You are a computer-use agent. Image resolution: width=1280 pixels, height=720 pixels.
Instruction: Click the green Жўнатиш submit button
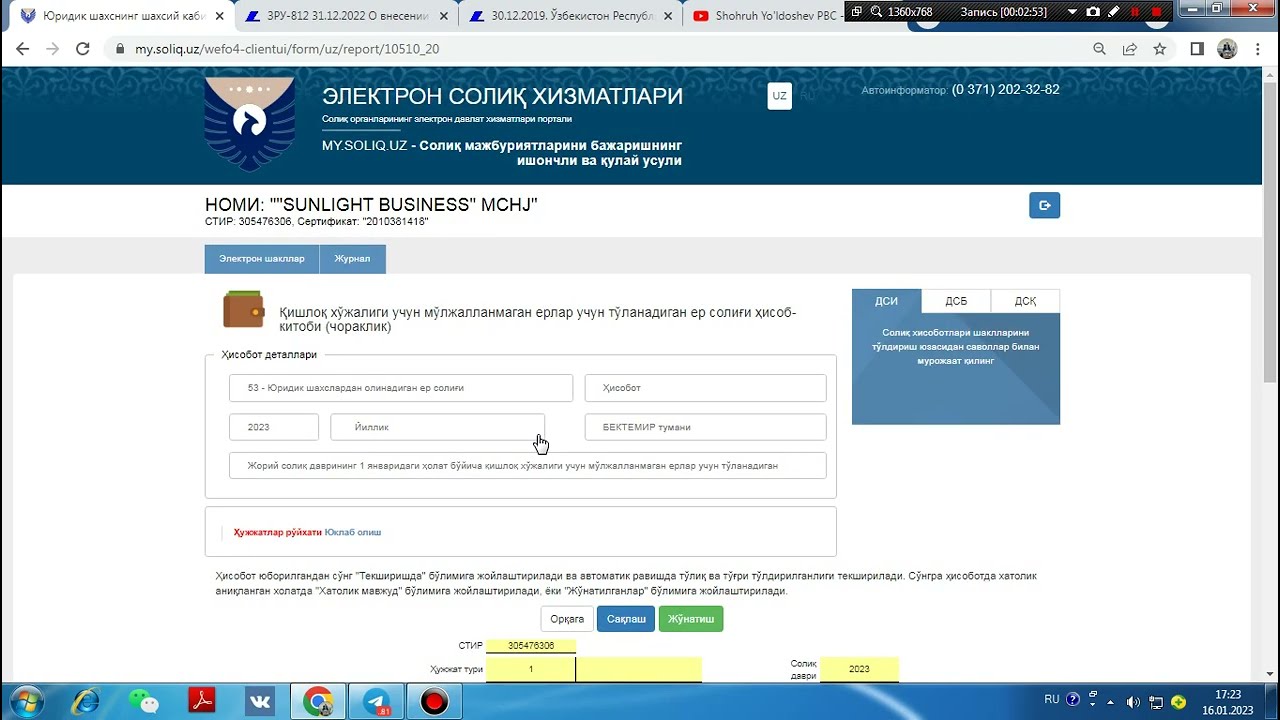tap(691, 619)
